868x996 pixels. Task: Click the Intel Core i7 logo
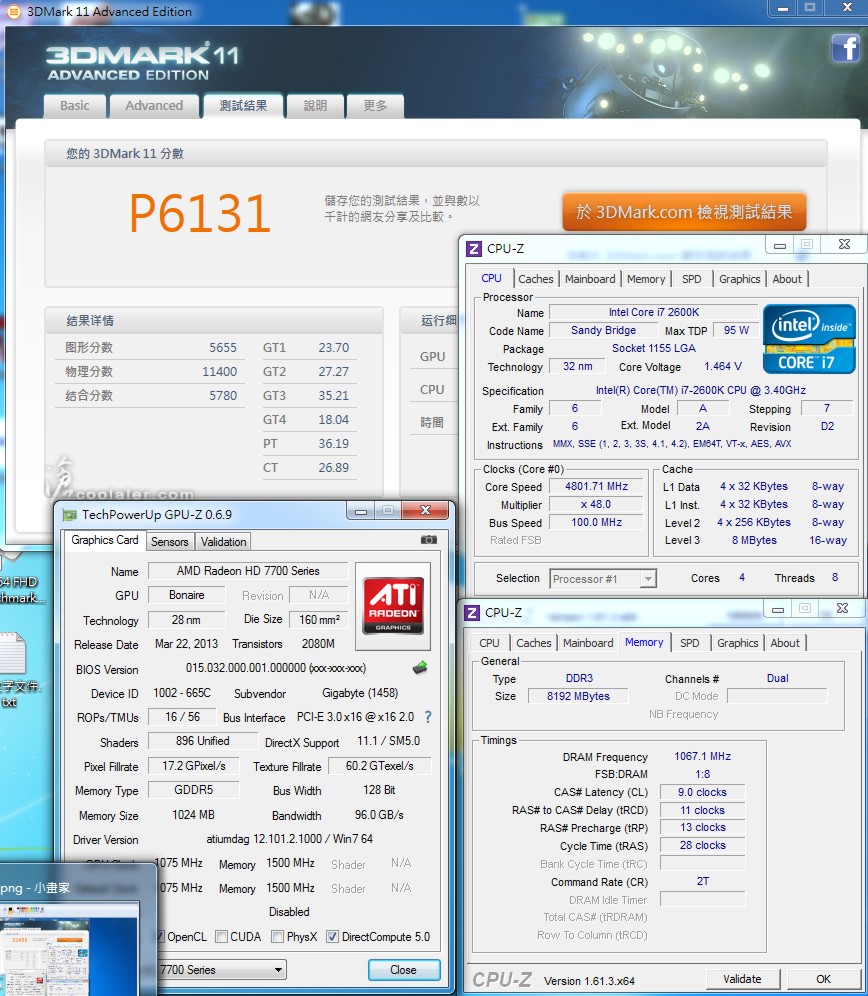(x=809, y=339)
